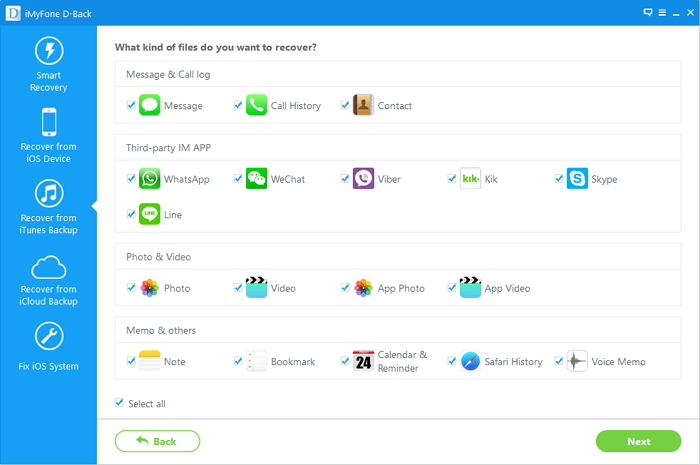Screen dimensions: 700x465
Task: Open the hamburger menu in title bar
Action: coord(662,12)
